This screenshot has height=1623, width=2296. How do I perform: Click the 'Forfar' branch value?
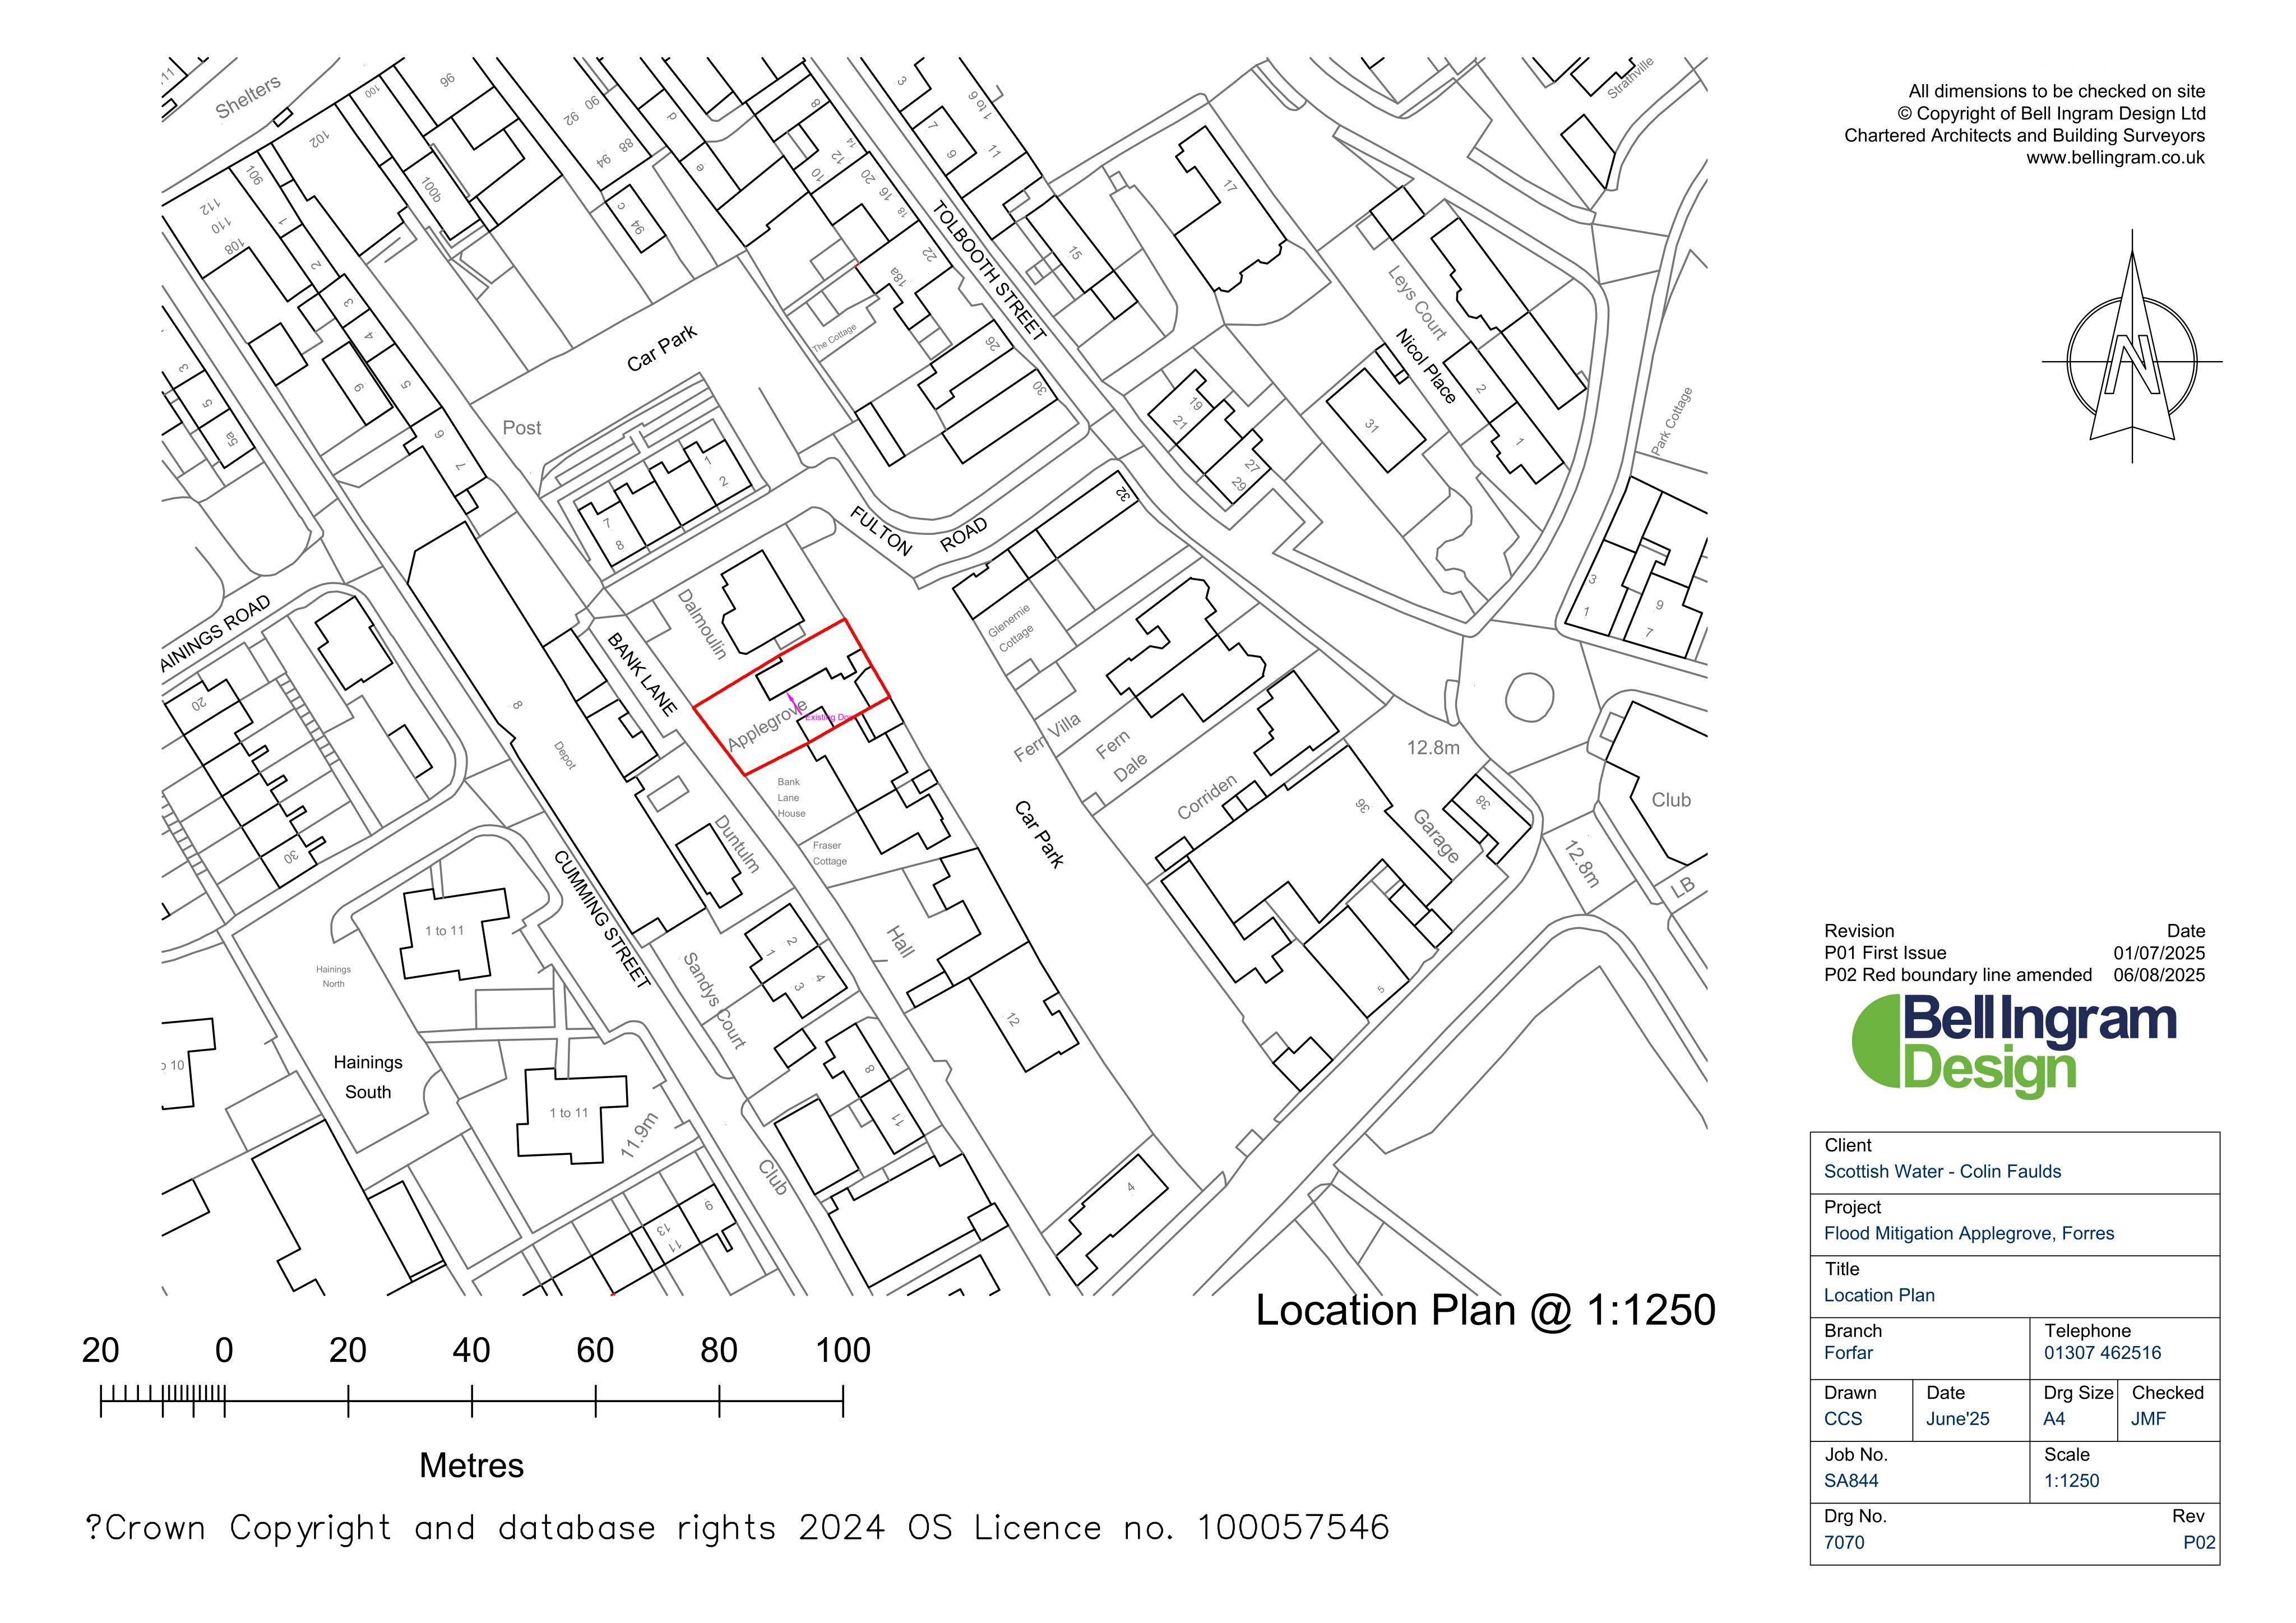pyautogui.click(x=1848, y=1353)
